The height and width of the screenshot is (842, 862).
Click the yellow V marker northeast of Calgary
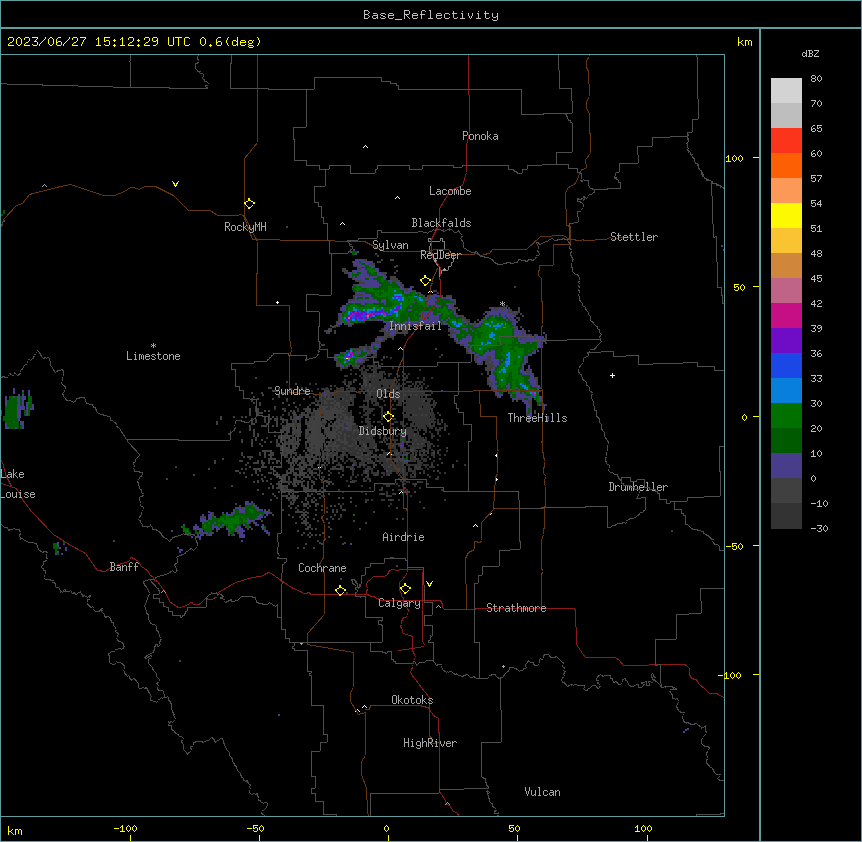click(429, 584)
